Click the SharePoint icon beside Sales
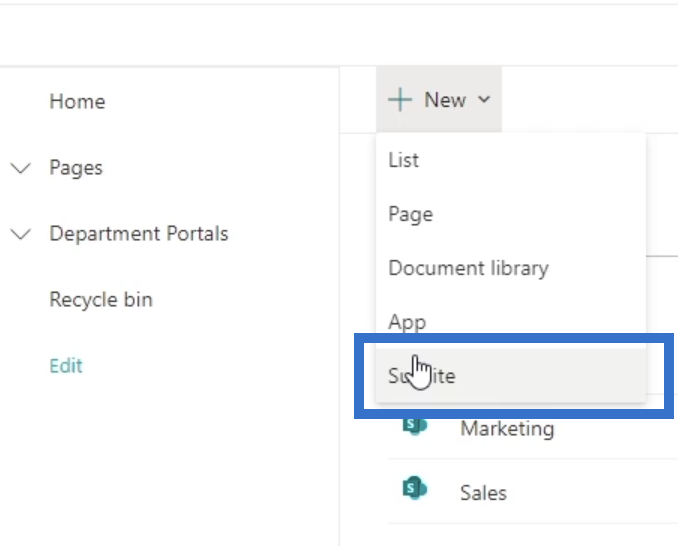Image resolution: width=678 pixels, height=546 pixels. tap(413, 489)
